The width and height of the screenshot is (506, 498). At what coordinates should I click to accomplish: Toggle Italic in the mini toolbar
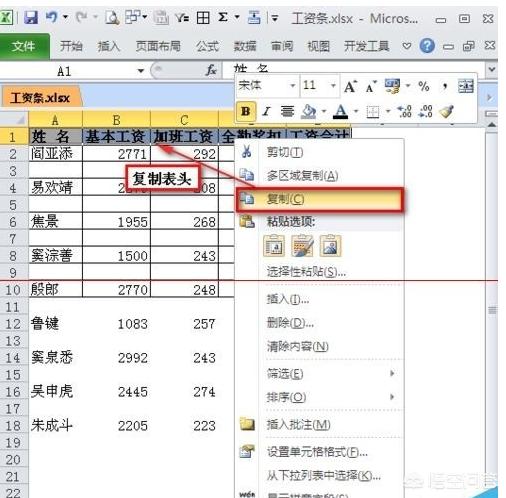coord(266,111)
